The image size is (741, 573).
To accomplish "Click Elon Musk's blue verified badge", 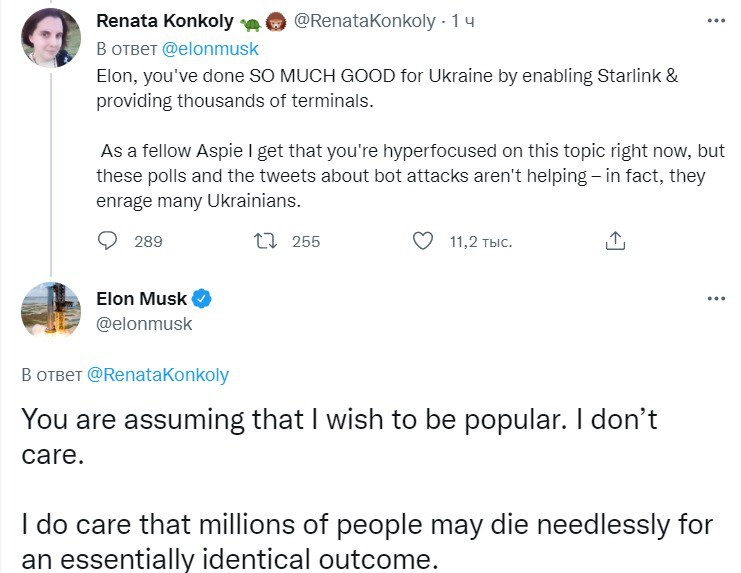I will (x=202, y=298).
